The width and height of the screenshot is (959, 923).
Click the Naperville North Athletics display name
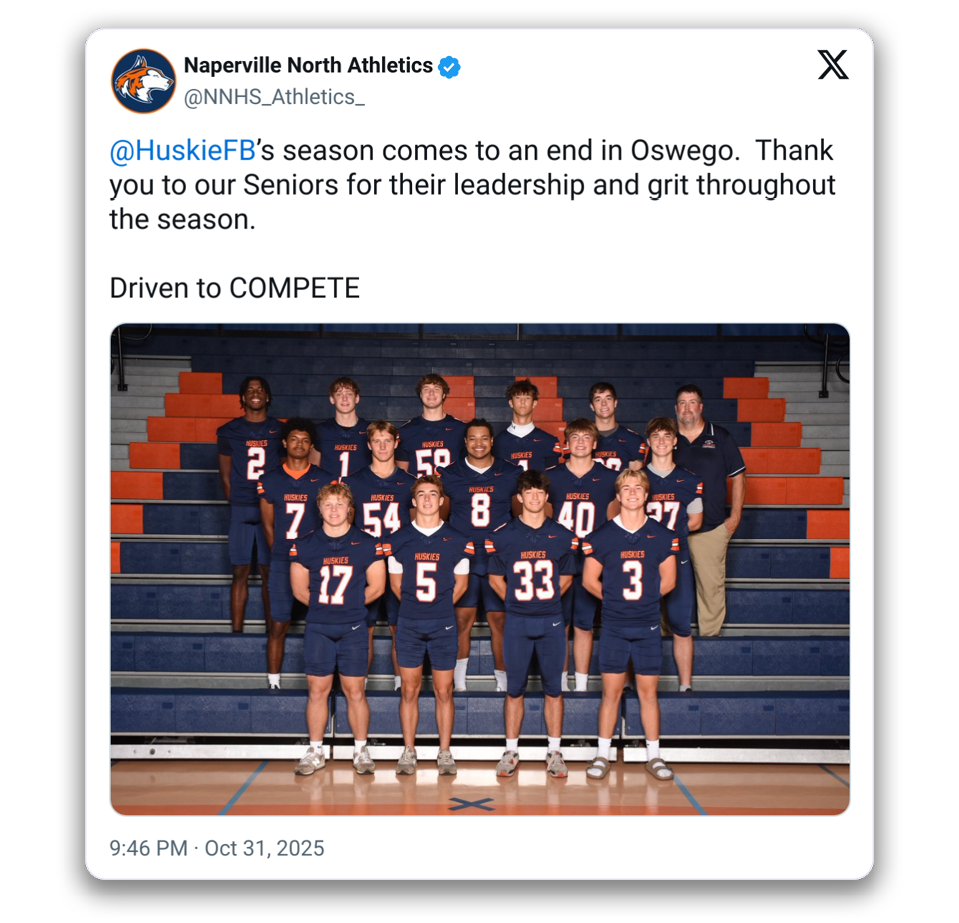[308, 65]
